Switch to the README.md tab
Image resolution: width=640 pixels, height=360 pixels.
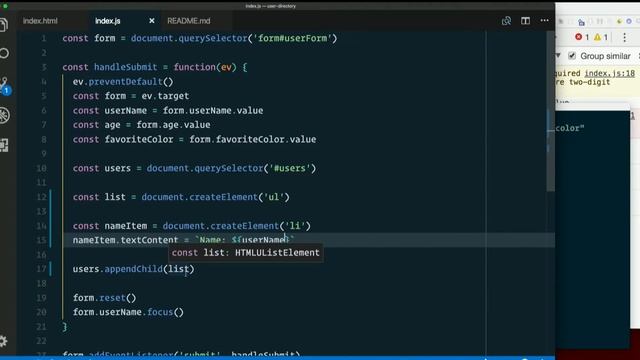tap(189, 21)
